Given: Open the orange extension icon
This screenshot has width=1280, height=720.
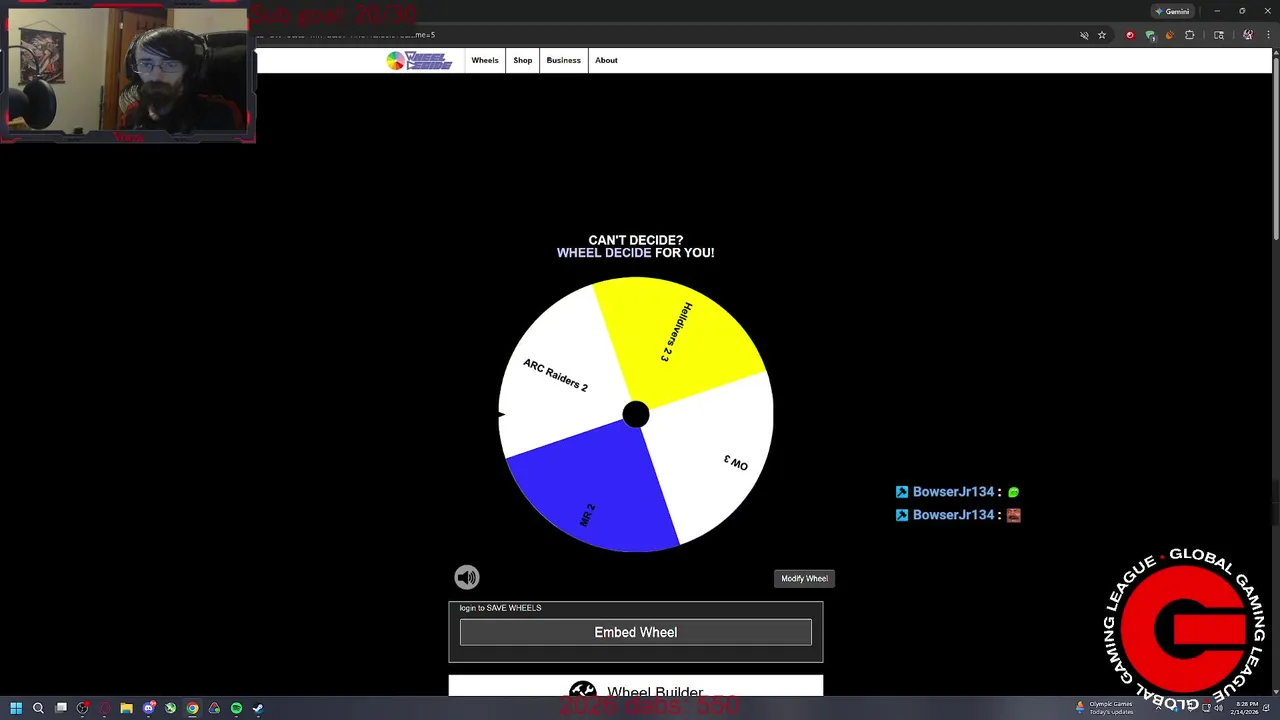Looking at the screenshot, I should point(1169,35).
